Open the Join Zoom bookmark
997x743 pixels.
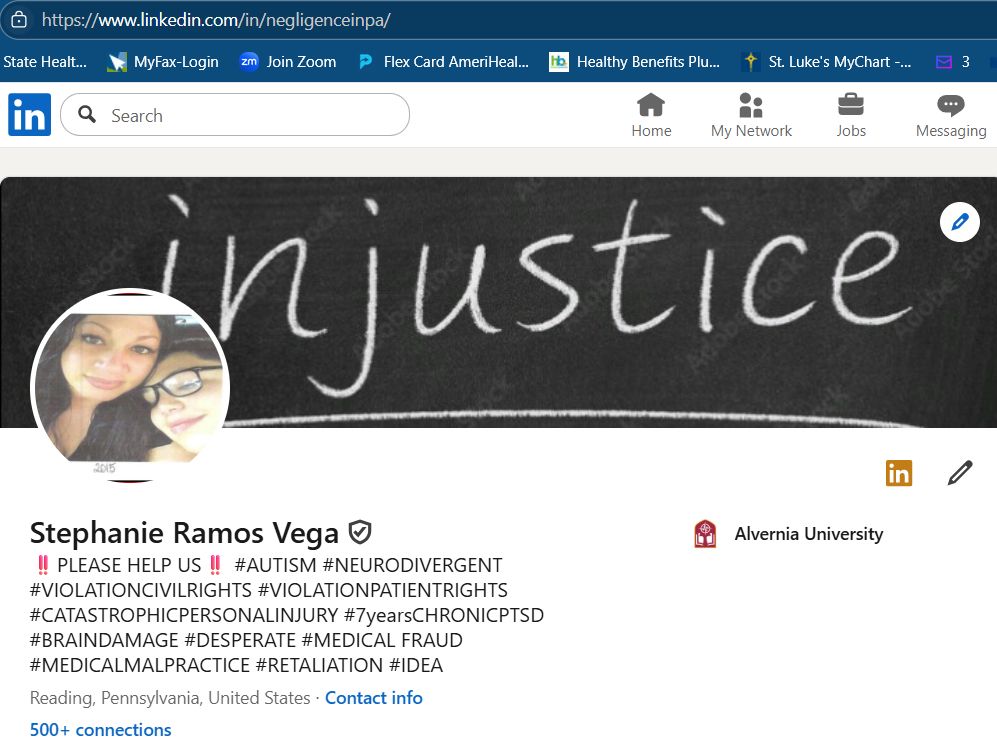point(287,62)
